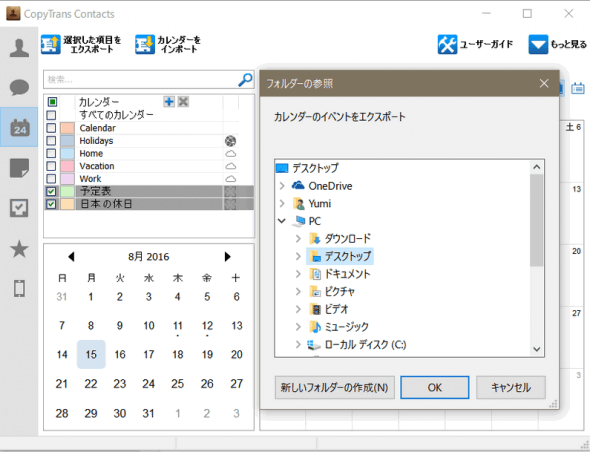Image resolution: width=590 pixels, height=452 pixels.
Task: Go to next month in mini calendar
Action: pos(227,257)
